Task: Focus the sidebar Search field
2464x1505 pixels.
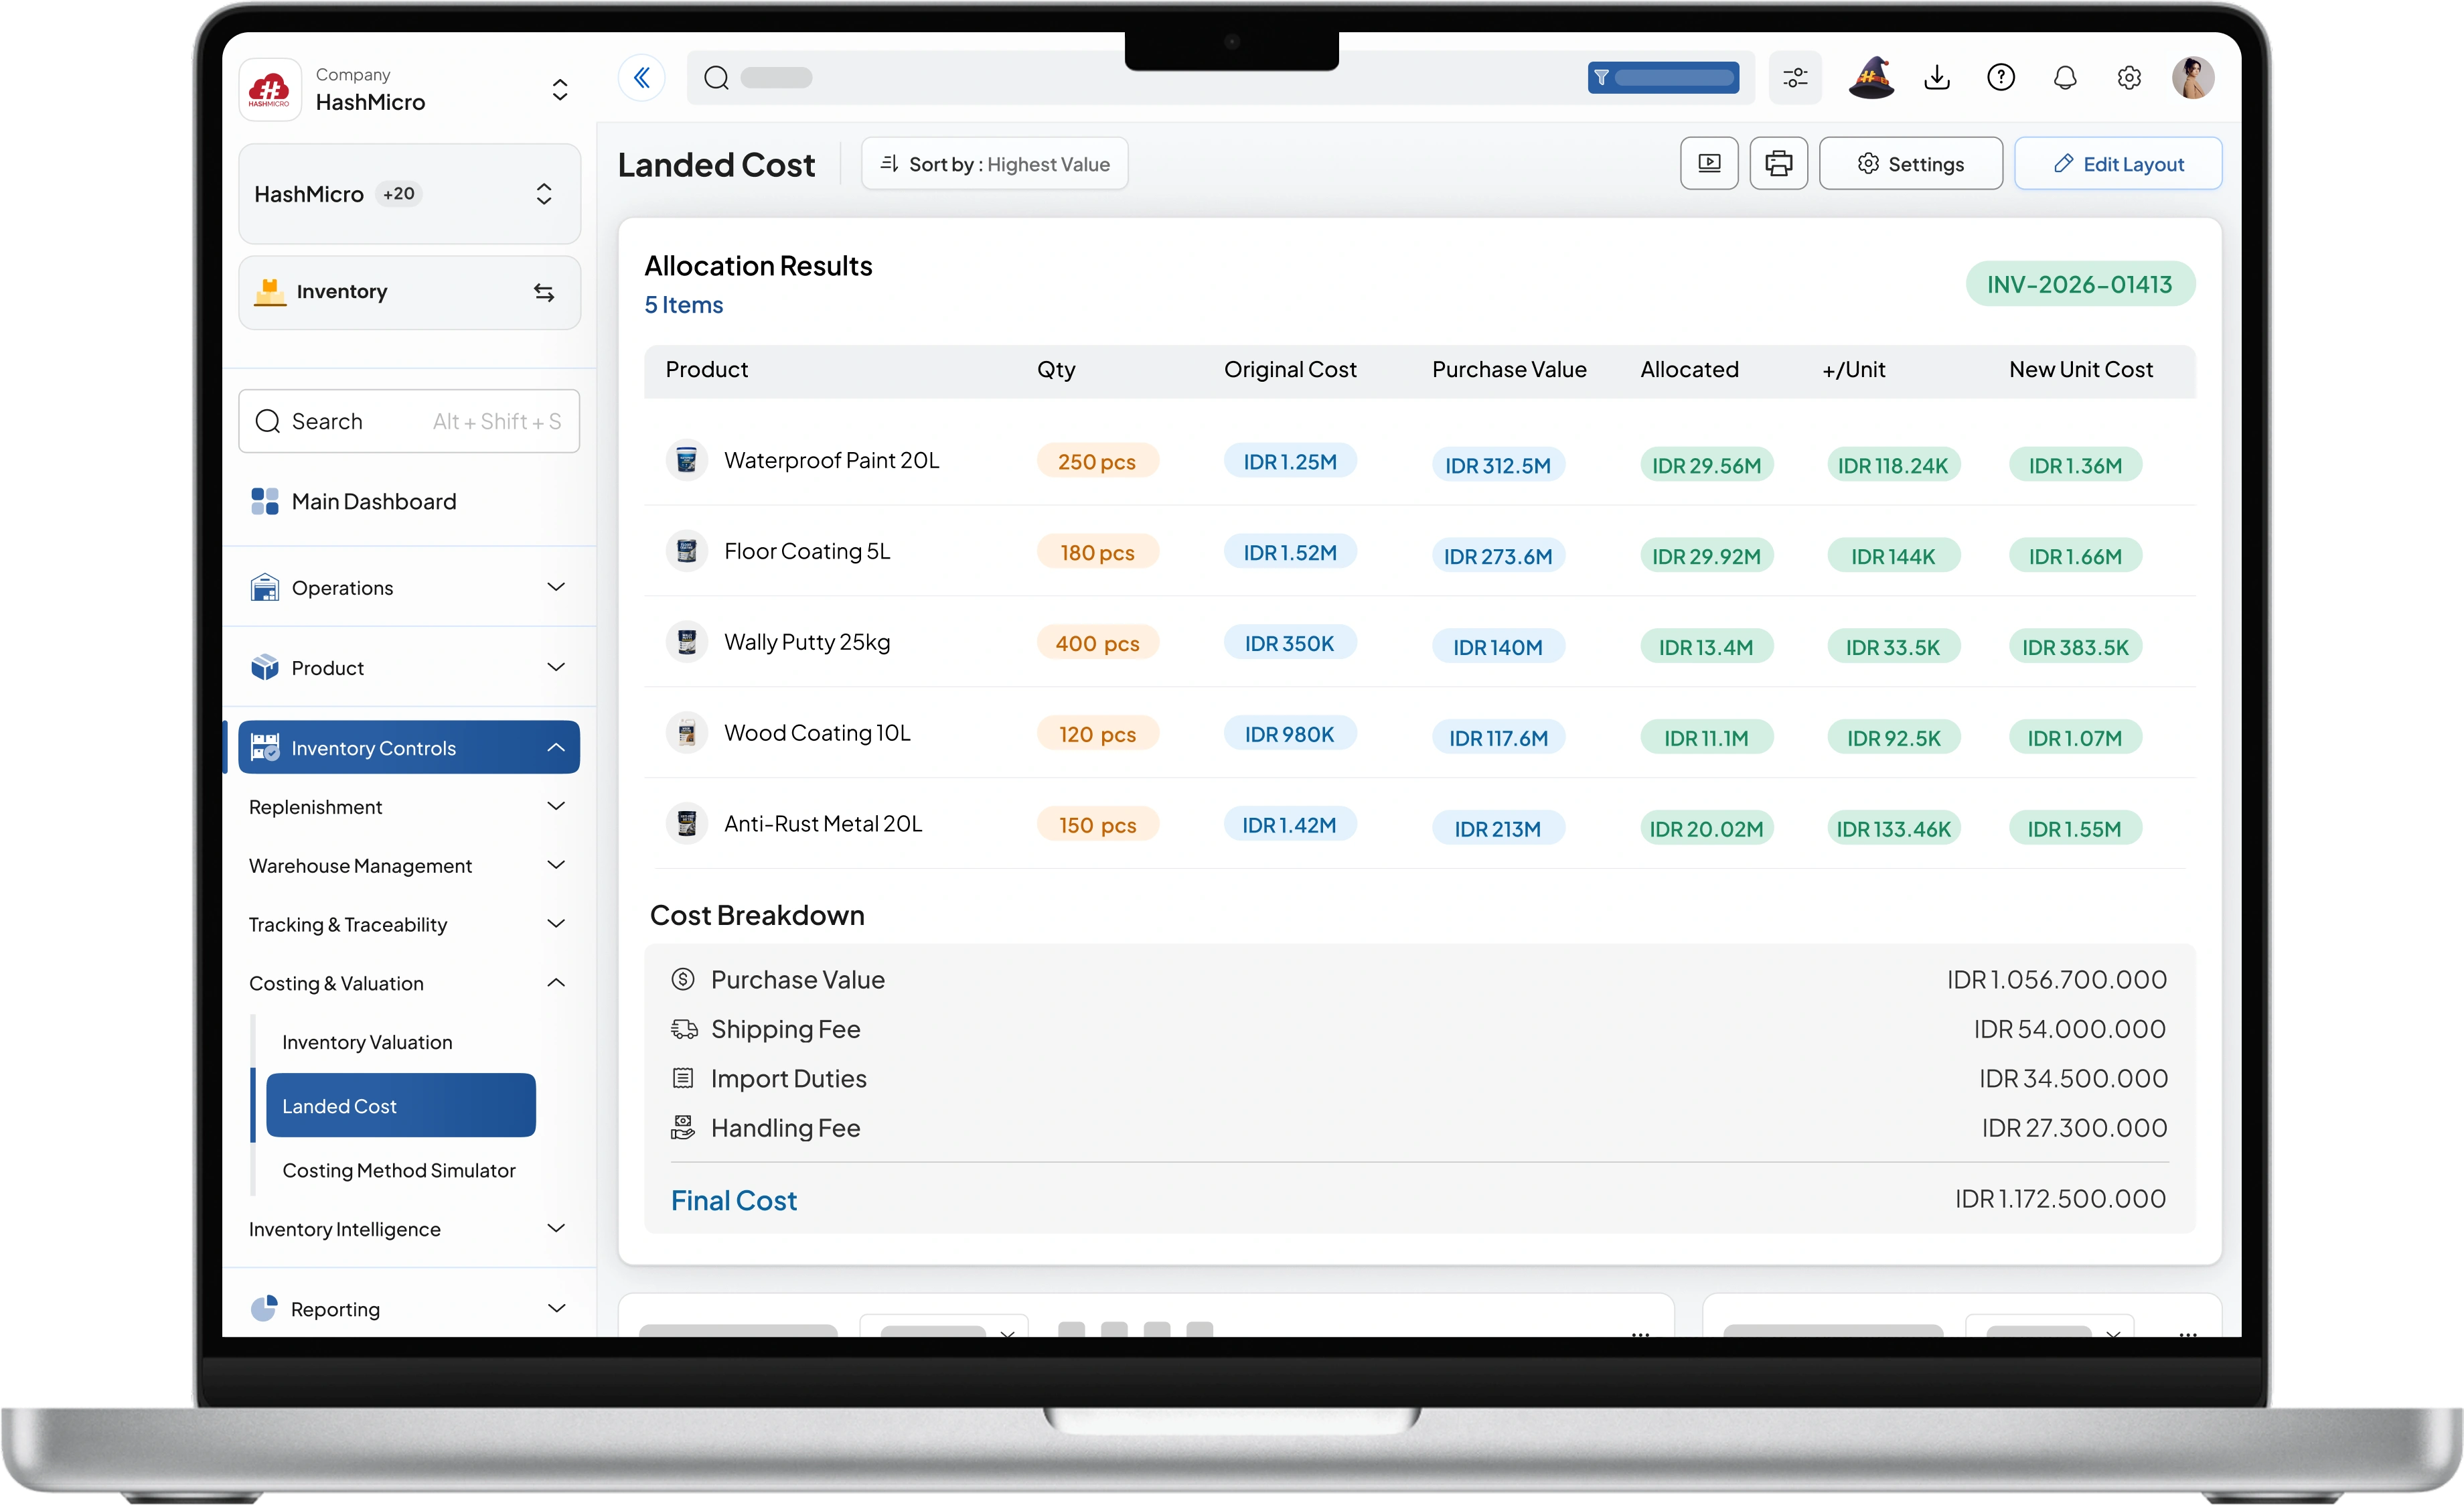Action: [x=409, y=421]
